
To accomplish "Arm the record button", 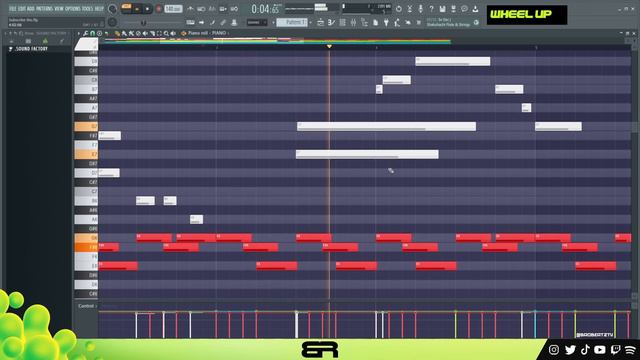I will tap(158, 9).
